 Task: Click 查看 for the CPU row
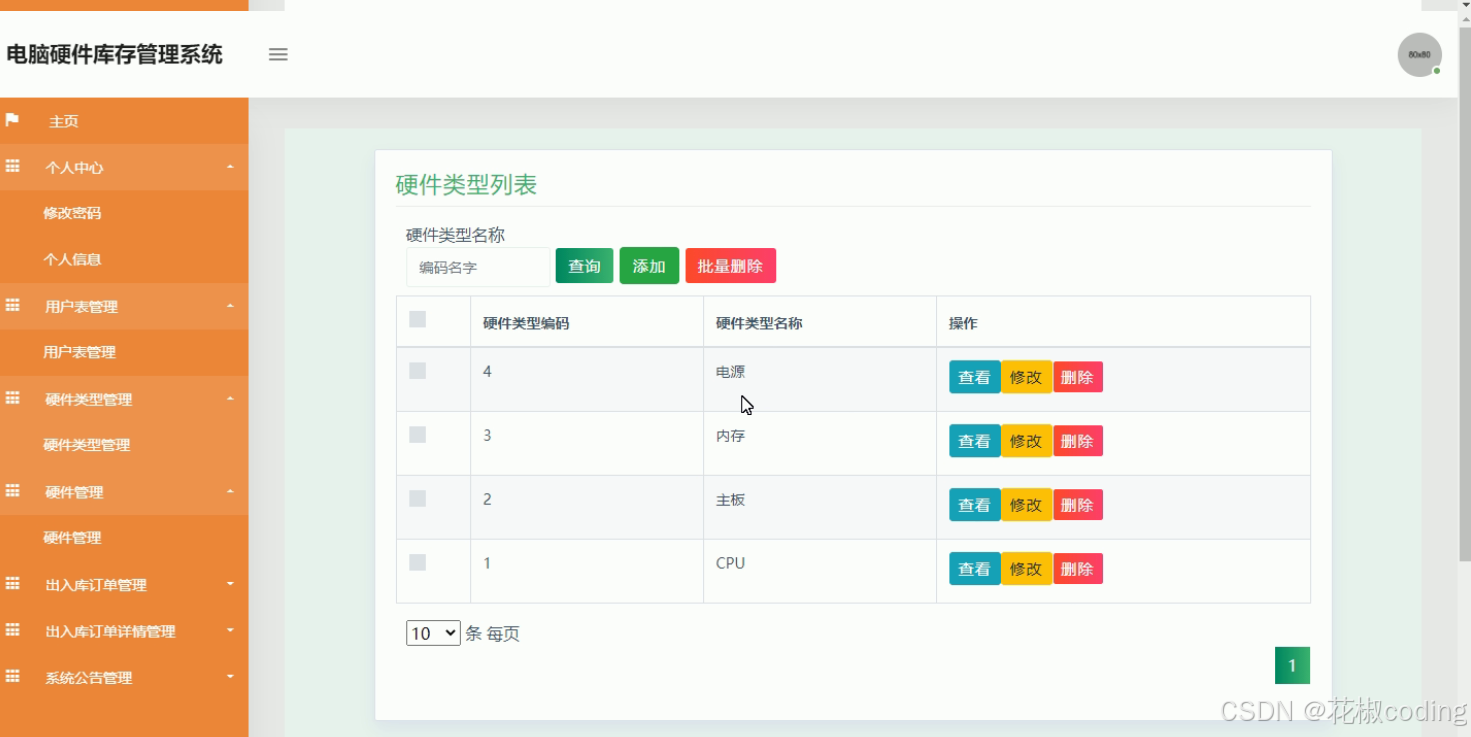click(974, 569)
